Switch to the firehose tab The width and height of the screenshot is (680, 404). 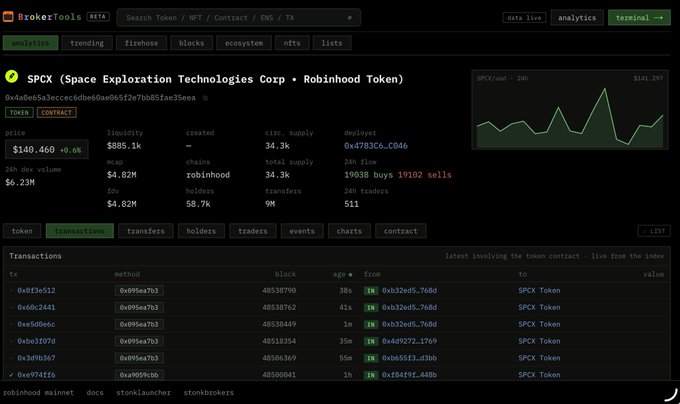(141, 43)
